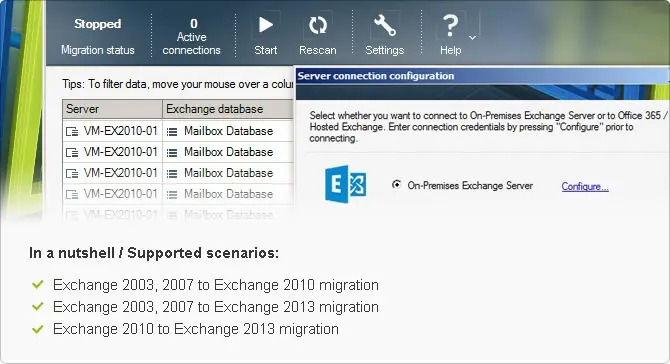The image size is (670, 364).
Task: Click the Exchange logo icon
Action: (345, 184)
